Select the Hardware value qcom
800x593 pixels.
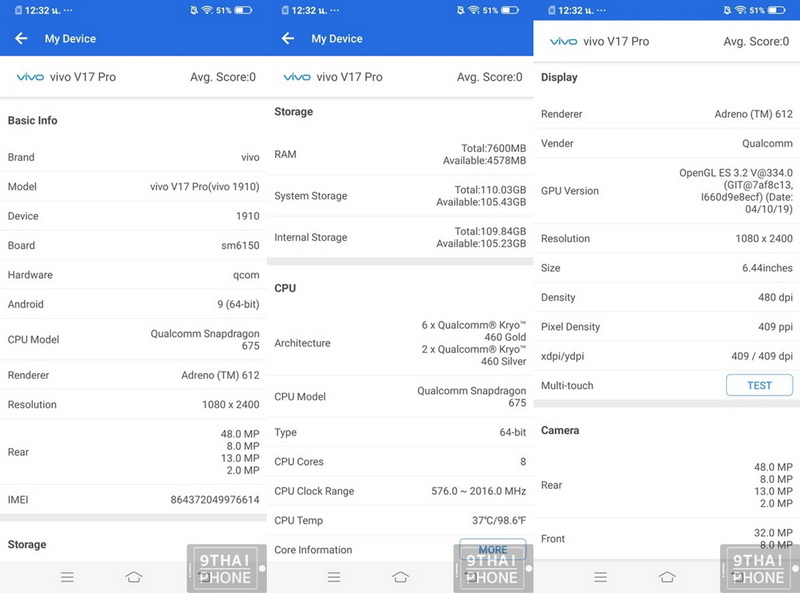pos(246,275)
